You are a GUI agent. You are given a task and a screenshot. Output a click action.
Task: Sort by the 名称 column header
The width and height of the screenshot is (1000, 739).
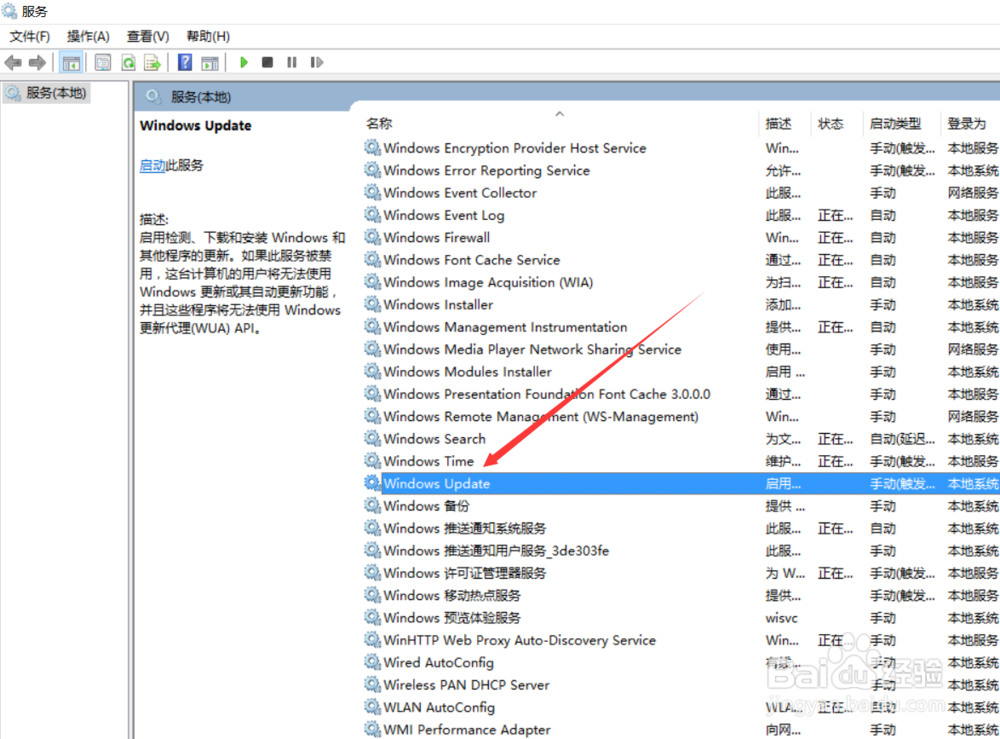379,123
